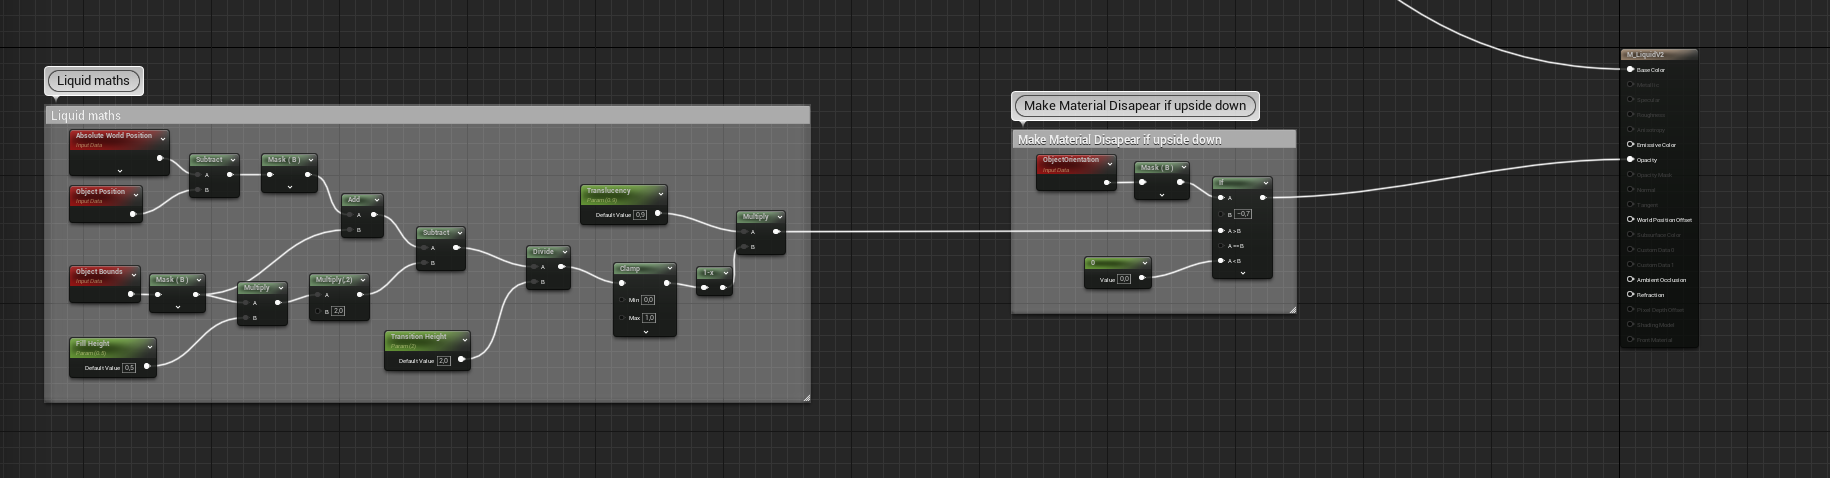
Task: Collapse the Divide node using its header arrow
Action: point(565,252)
